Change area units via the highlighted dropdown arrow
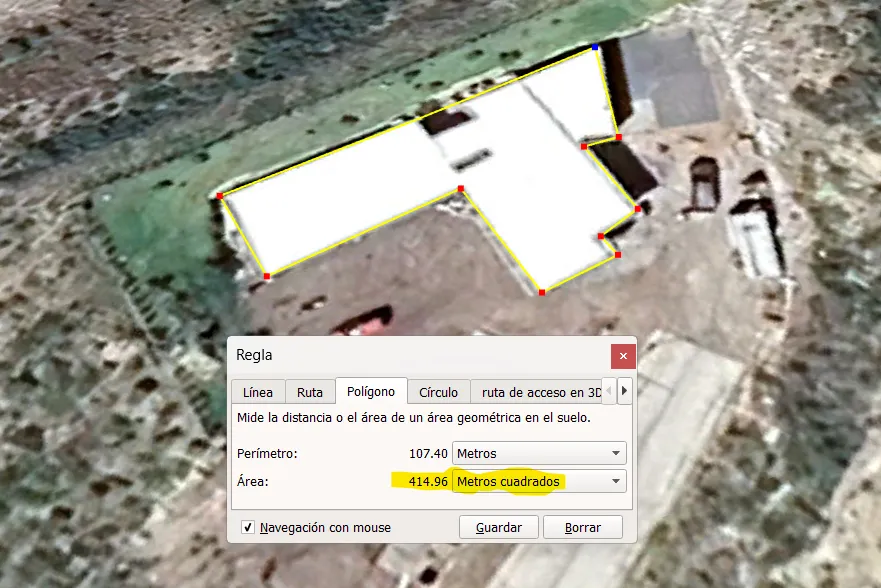The height and width of the screenshot is (588, 881). [616, 481]
